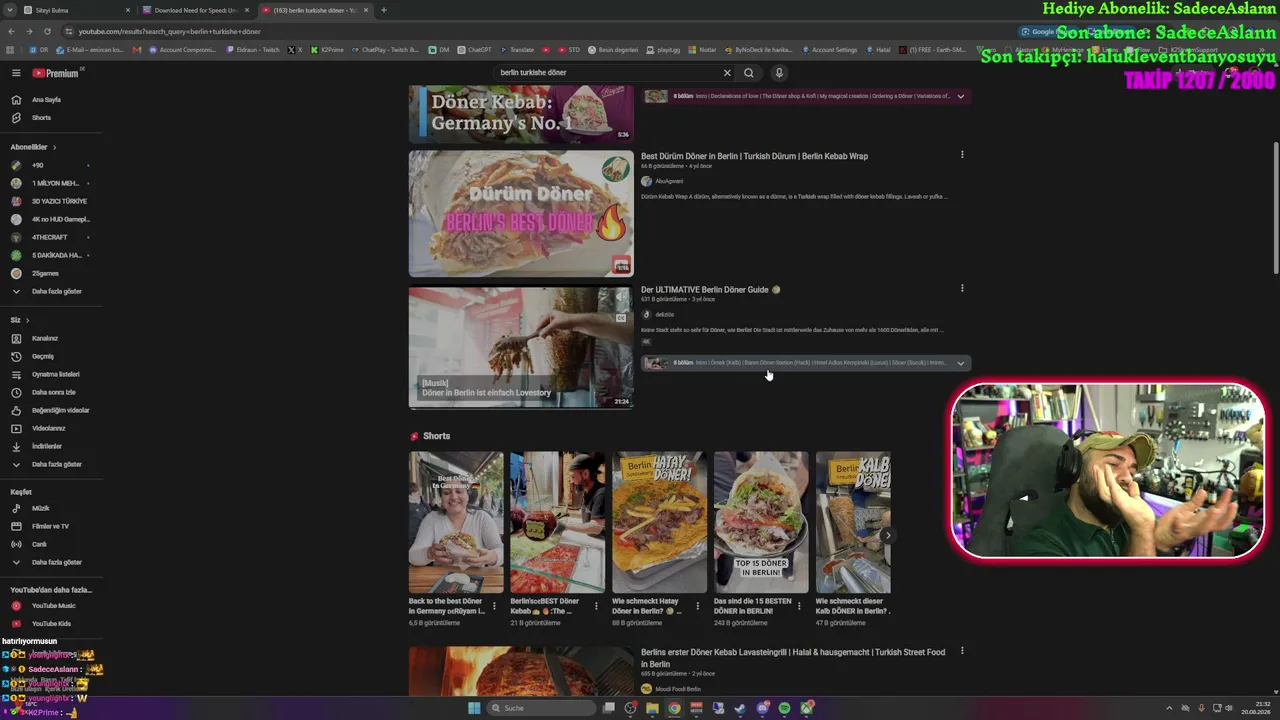Clear the YouTube search box text
The image size is (1280, 720).
point(727,73)
